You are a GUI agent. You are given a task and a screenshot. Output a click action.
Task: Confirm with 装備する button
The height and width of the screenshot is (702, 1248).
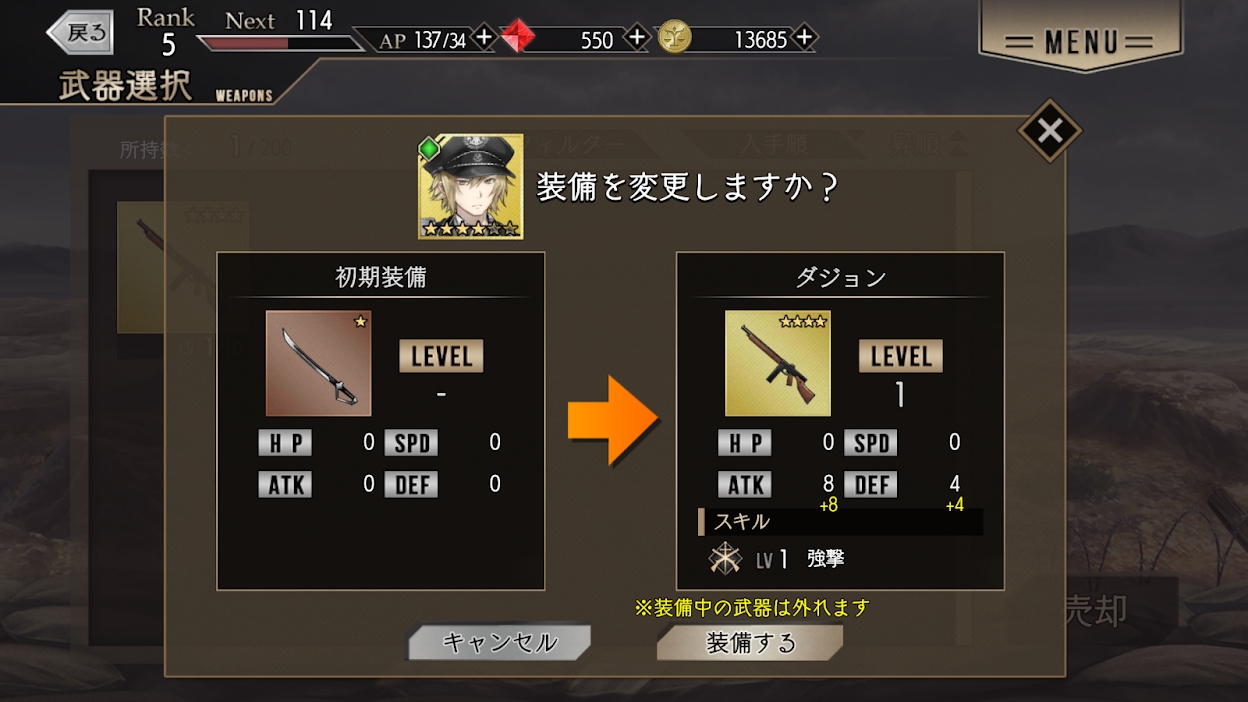(750, 643)
